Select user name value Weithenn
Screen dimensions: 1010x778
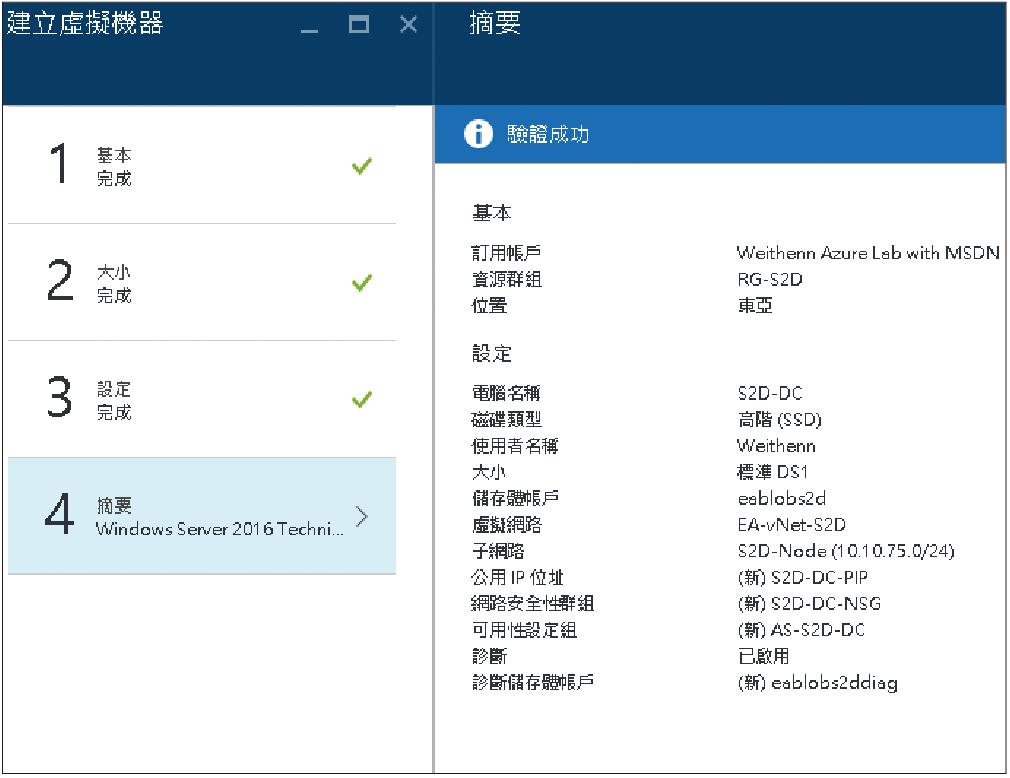776,446
